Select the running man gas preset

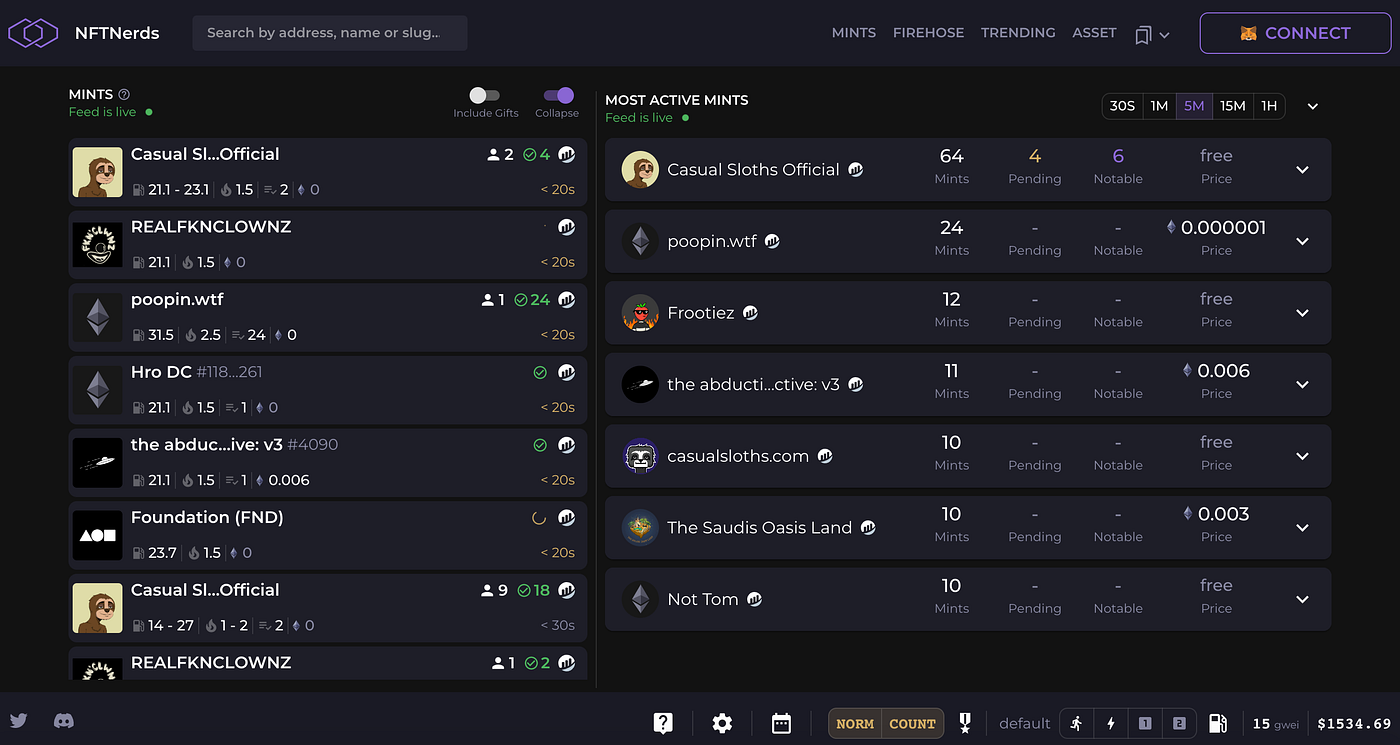1077,723
